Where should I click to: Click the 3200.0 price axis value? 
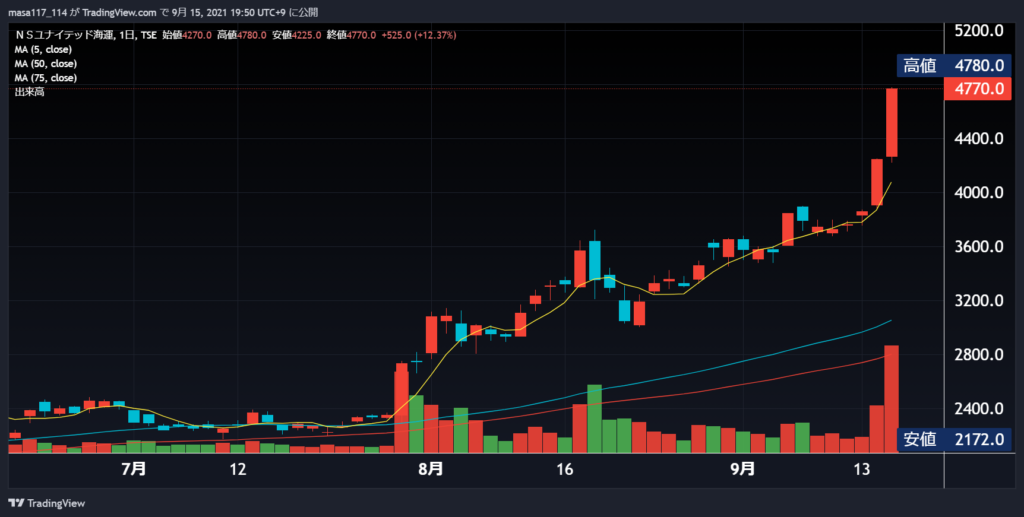979,301
